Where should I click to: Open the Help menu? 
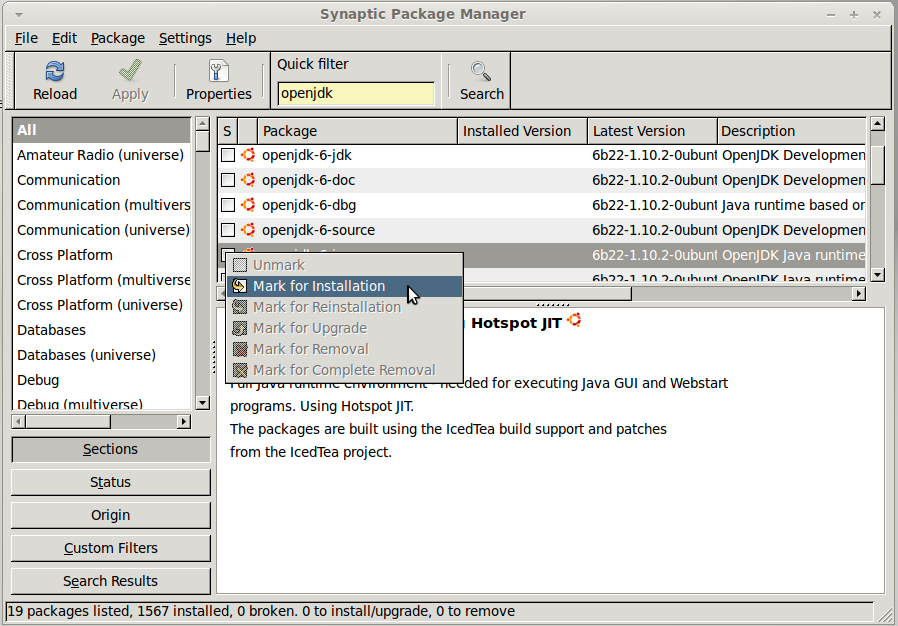coord(241,38)
